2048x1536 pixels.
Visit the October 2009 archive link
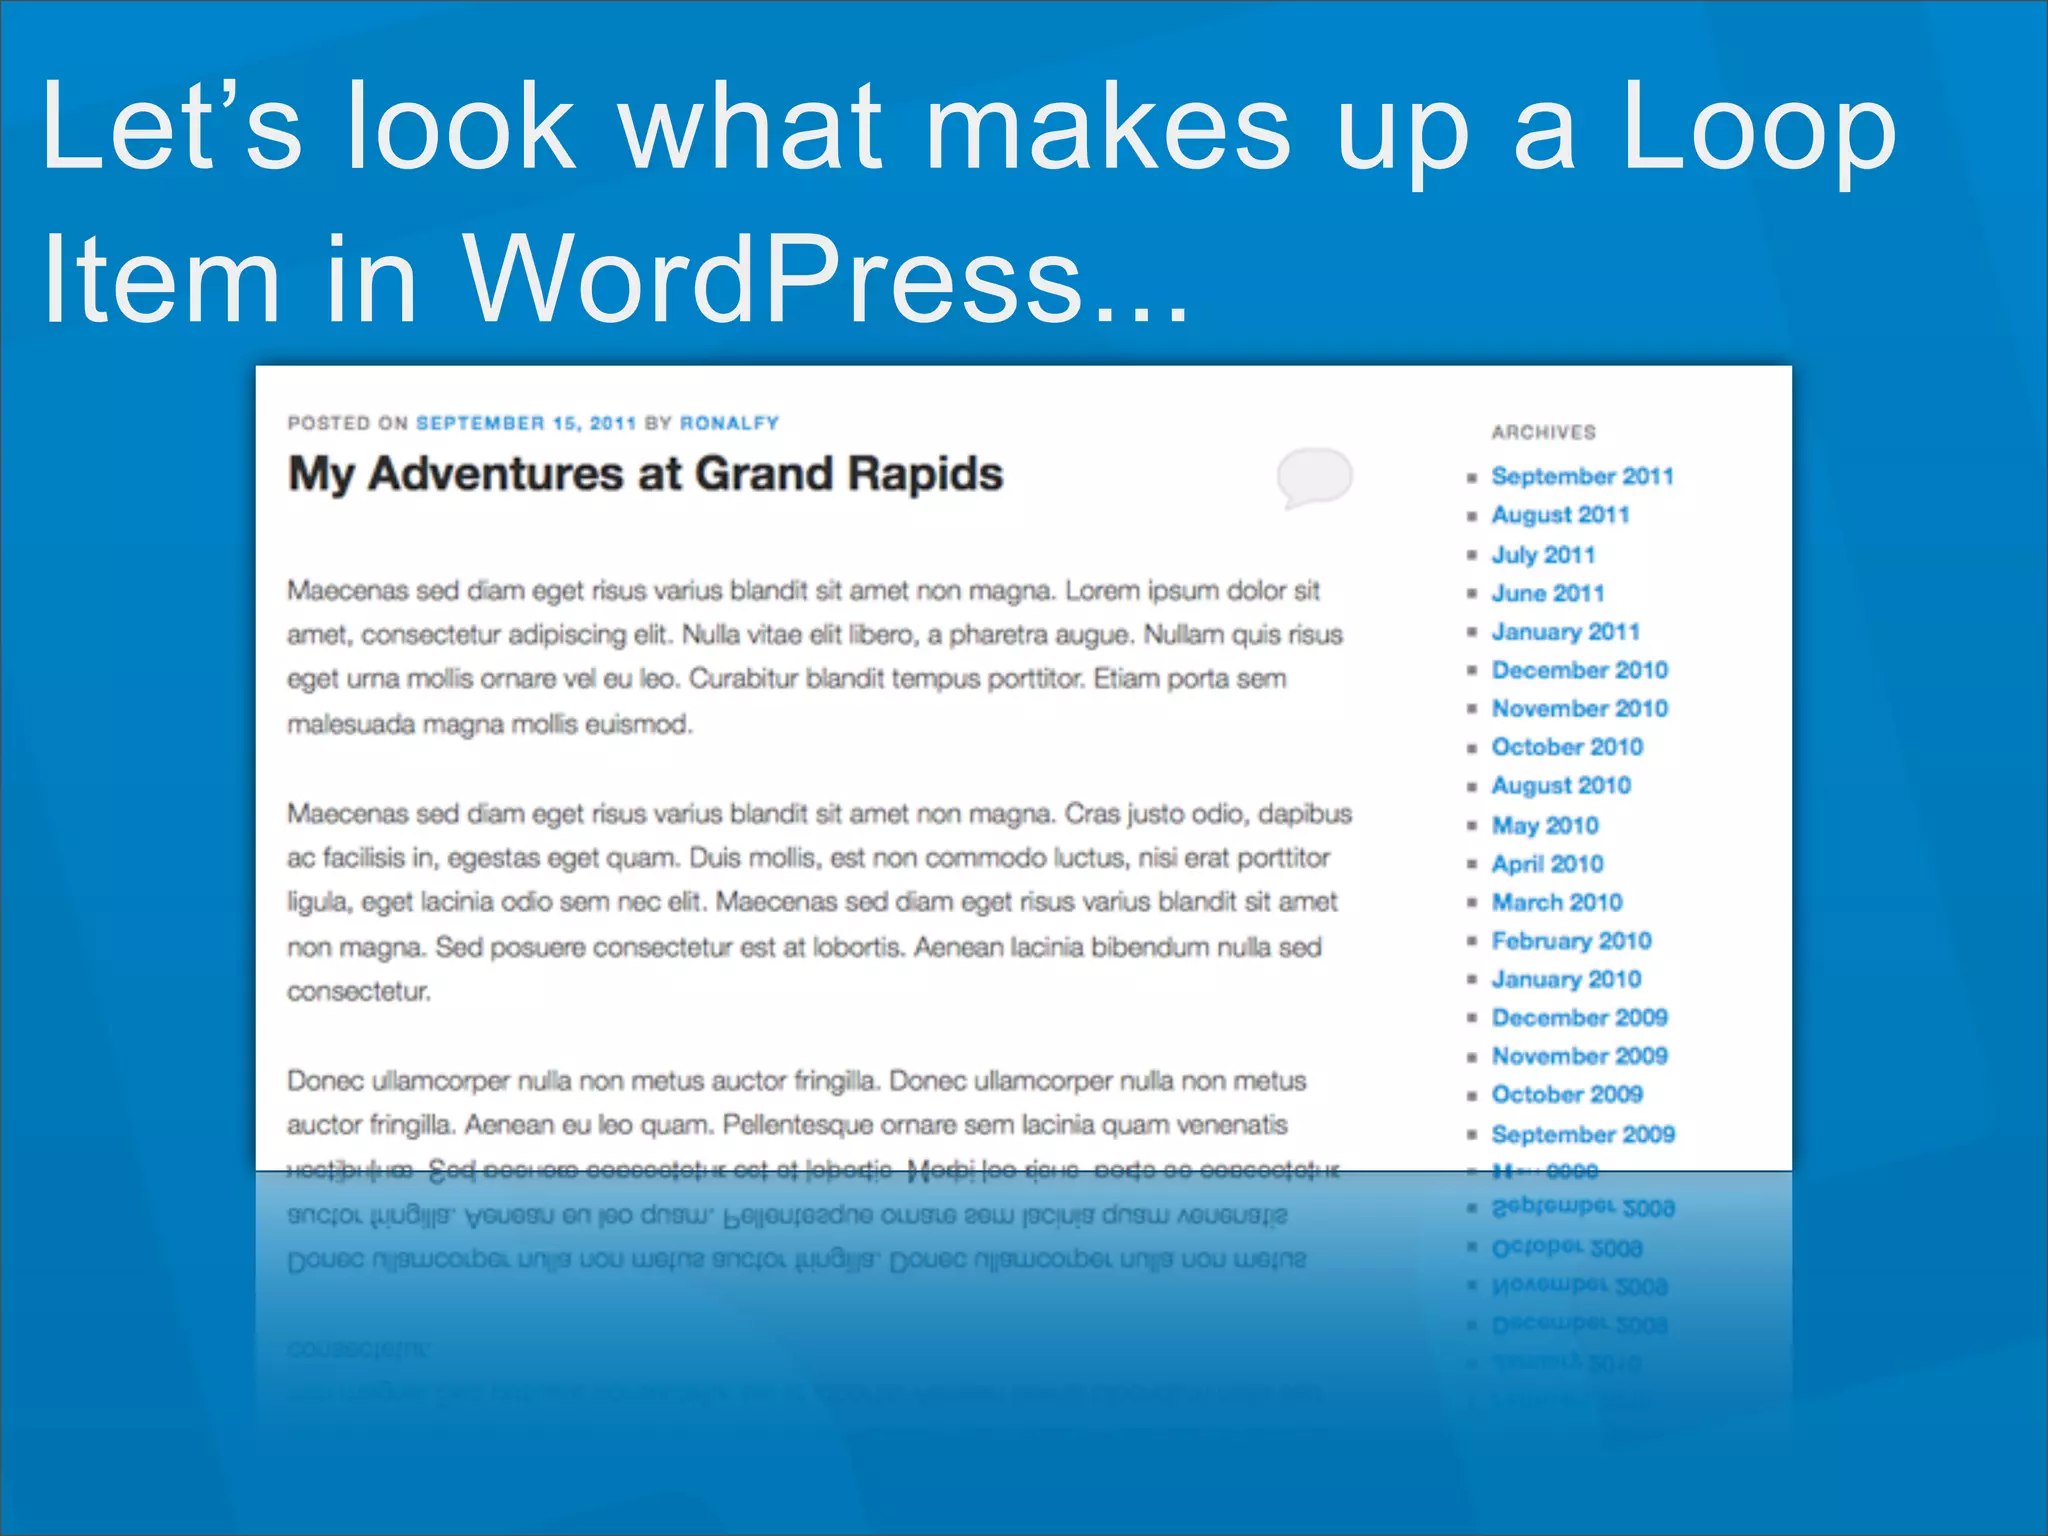coord(1567,1095)
